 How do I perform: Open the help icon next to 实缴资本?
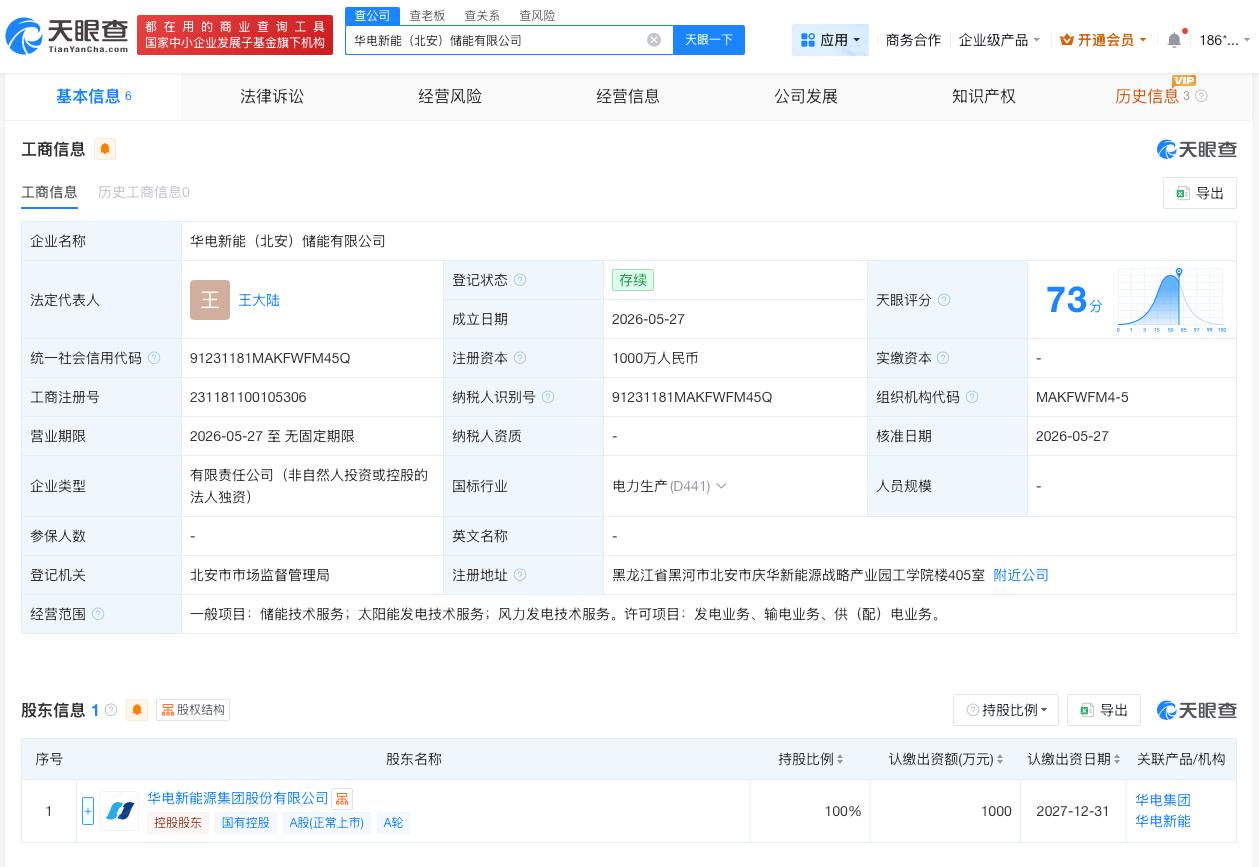[x=943, y=358]
